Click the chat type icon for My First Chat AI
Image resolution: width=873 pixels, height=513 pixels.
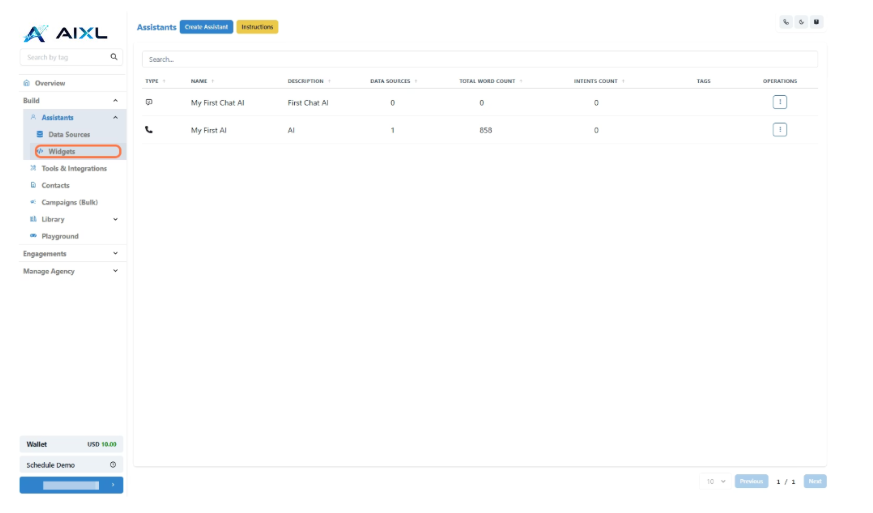pos(149,102)
